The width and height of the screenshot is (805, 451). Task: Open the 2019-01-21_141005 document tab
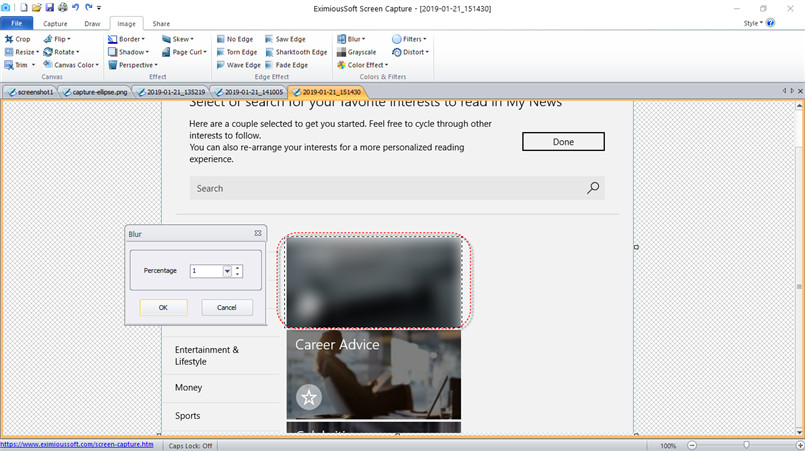(249, 92)
